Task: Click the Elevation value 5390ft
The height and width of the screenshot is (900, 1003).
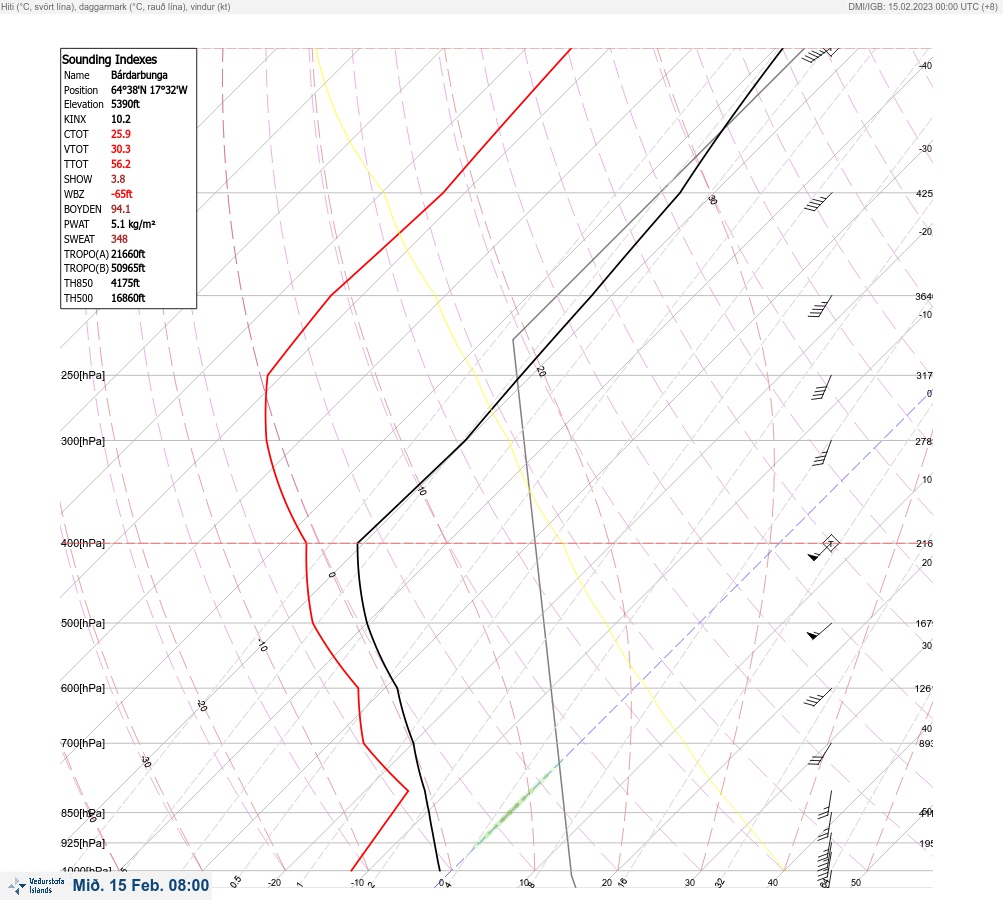Action: click(x=125, y=104)
